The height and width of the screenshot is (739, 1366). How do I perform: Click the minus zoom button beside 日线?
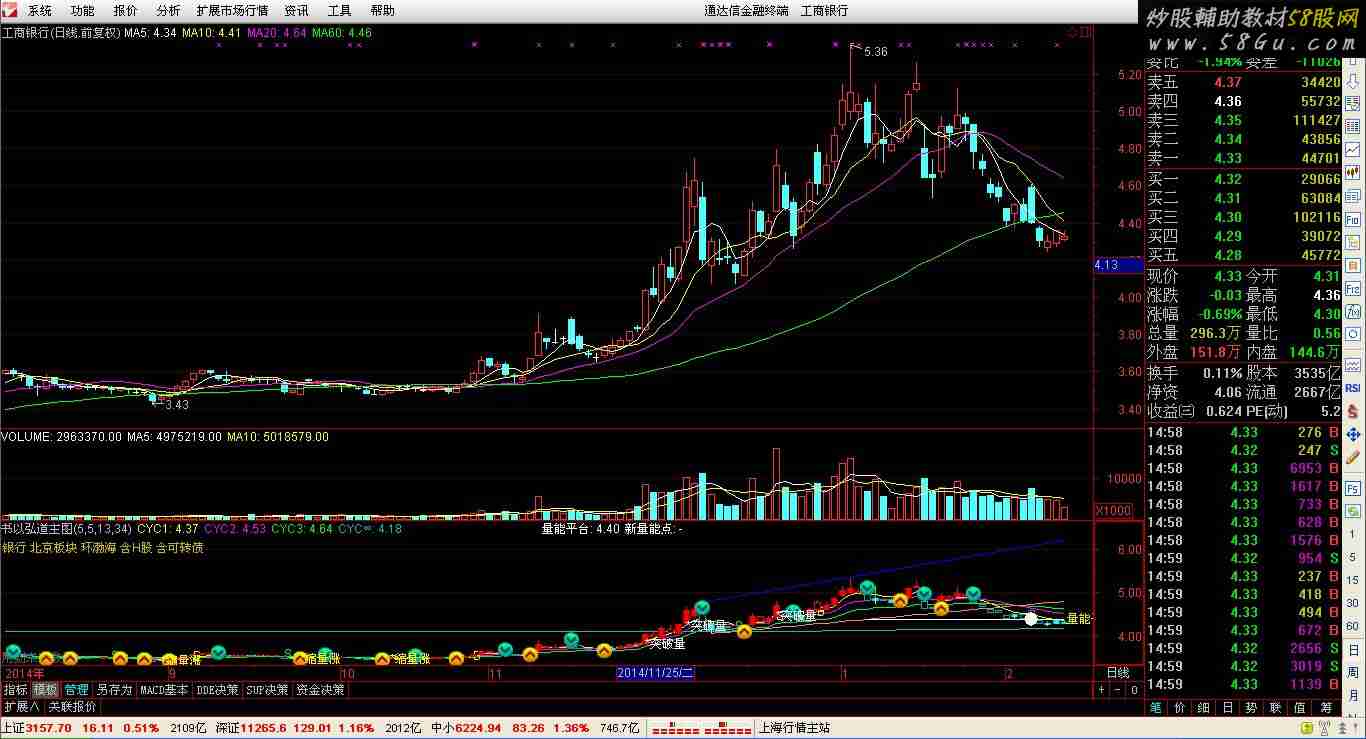(x=1118, y=690)
